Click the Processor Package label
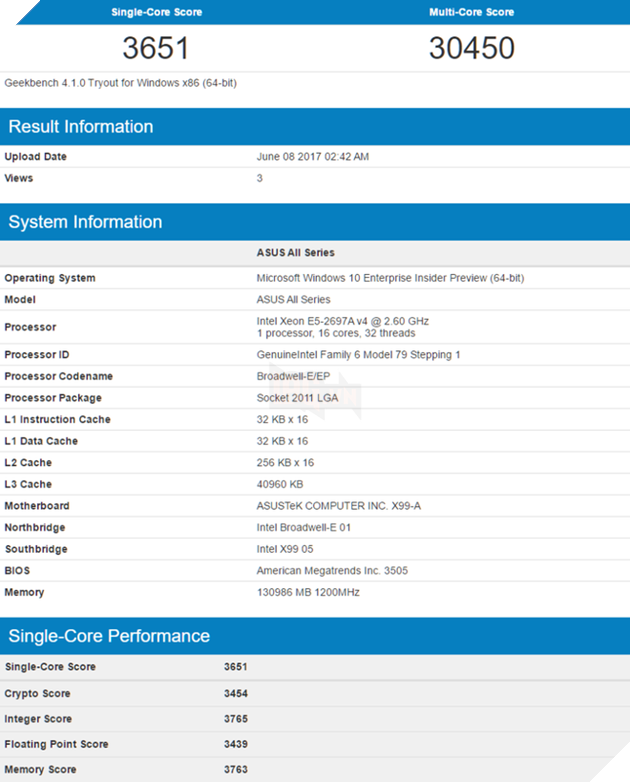The width and height of the screenshot is (630, 782). click(53, 398)
